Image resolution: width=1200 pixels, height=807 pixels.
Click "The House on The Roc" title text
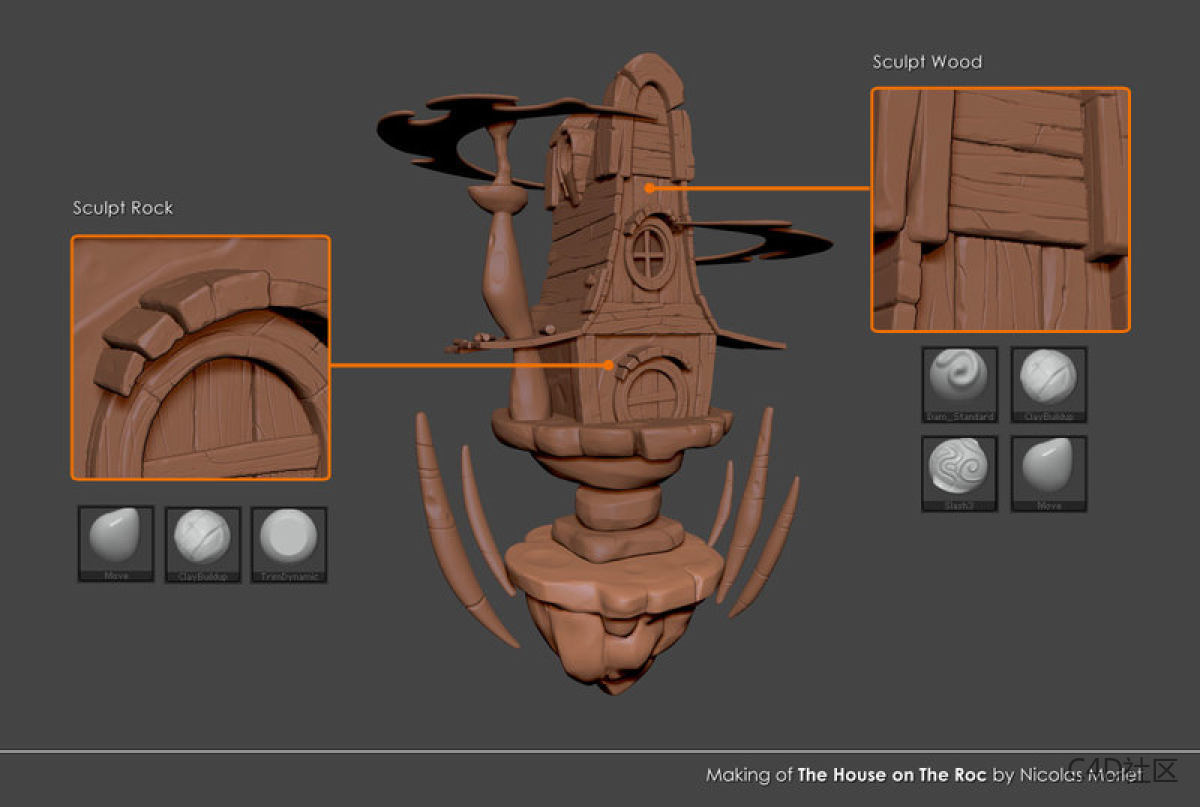point(891,775)
